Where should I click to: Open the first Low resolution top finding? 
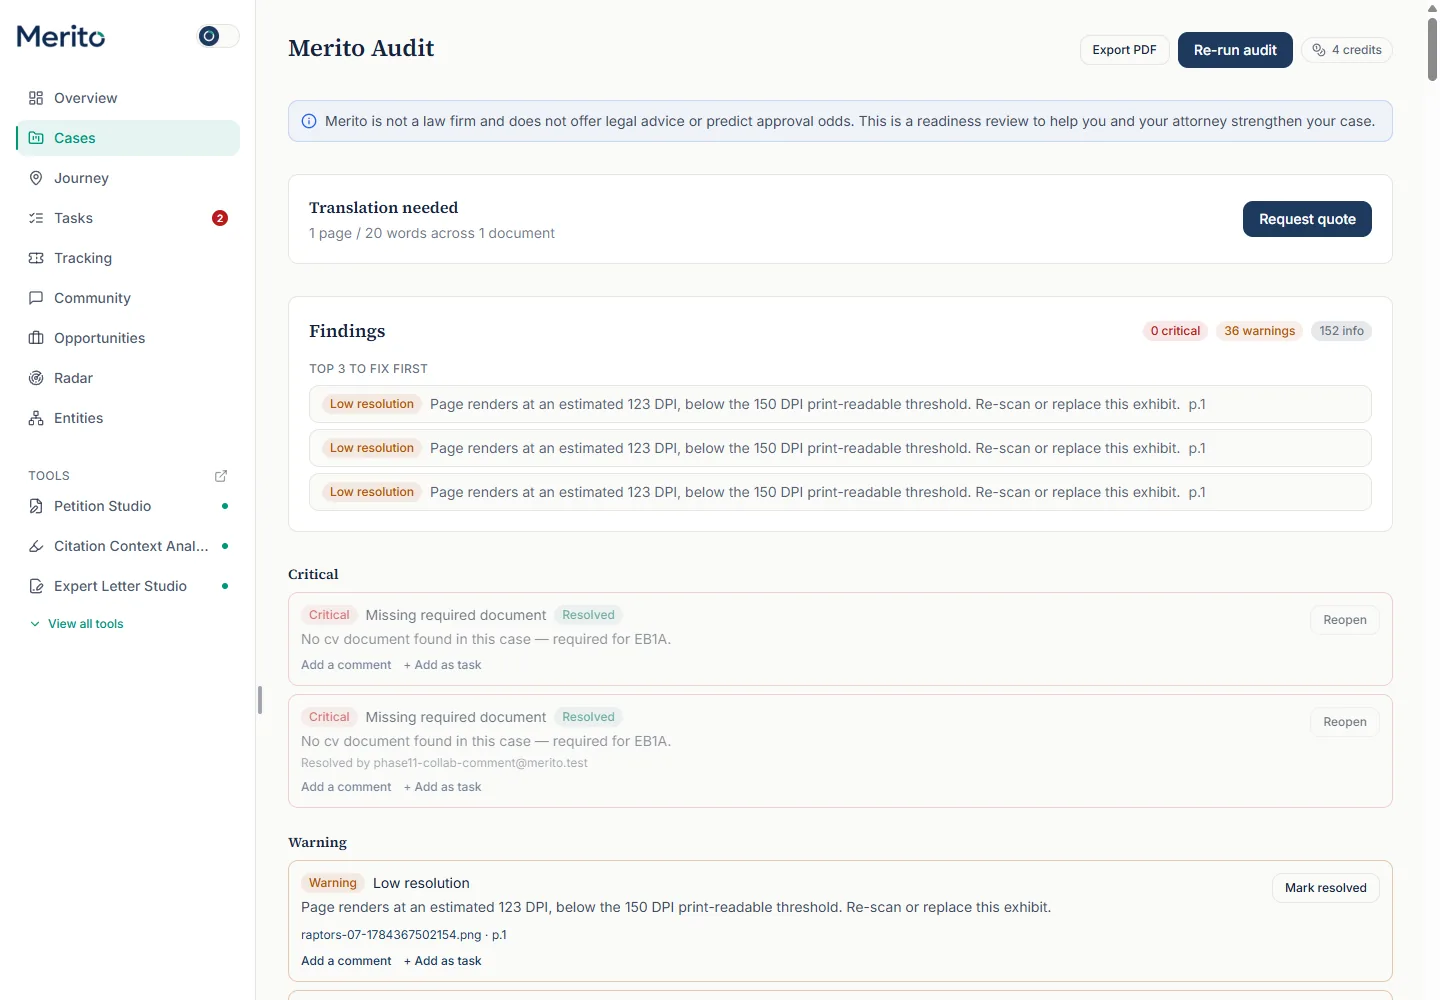(840, 404)
